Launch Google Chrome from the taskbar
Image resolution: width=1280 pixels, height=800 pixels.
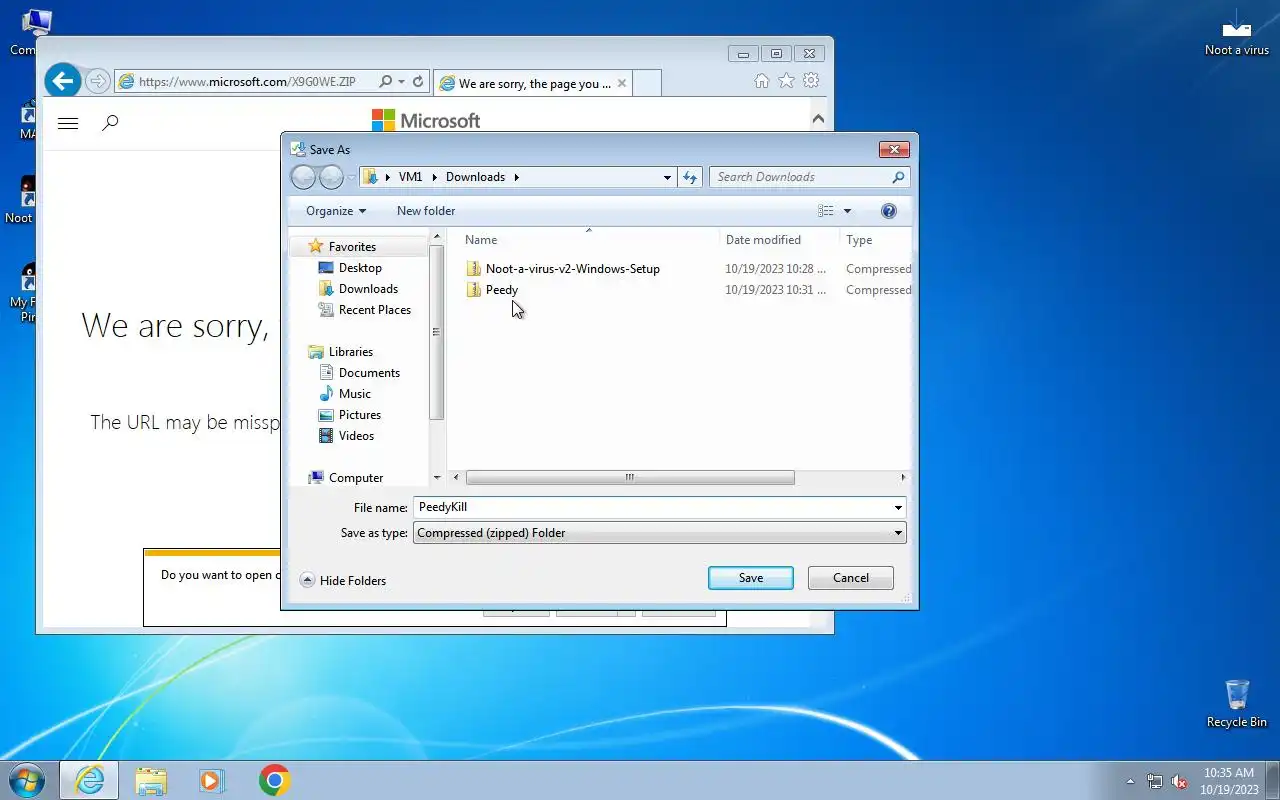point(274,780)
